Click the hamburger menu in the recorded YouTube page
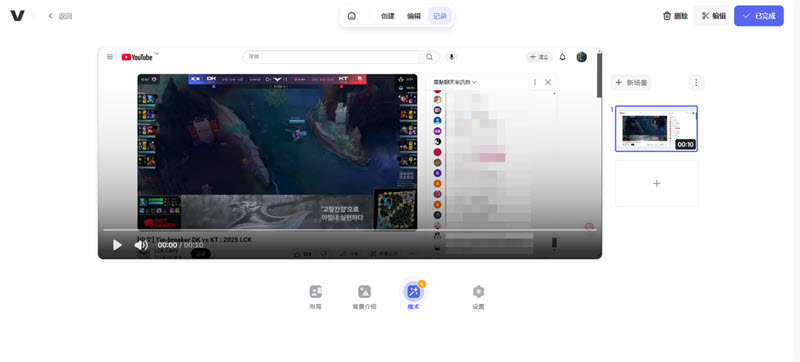The image size is (800, 362). 110,57
